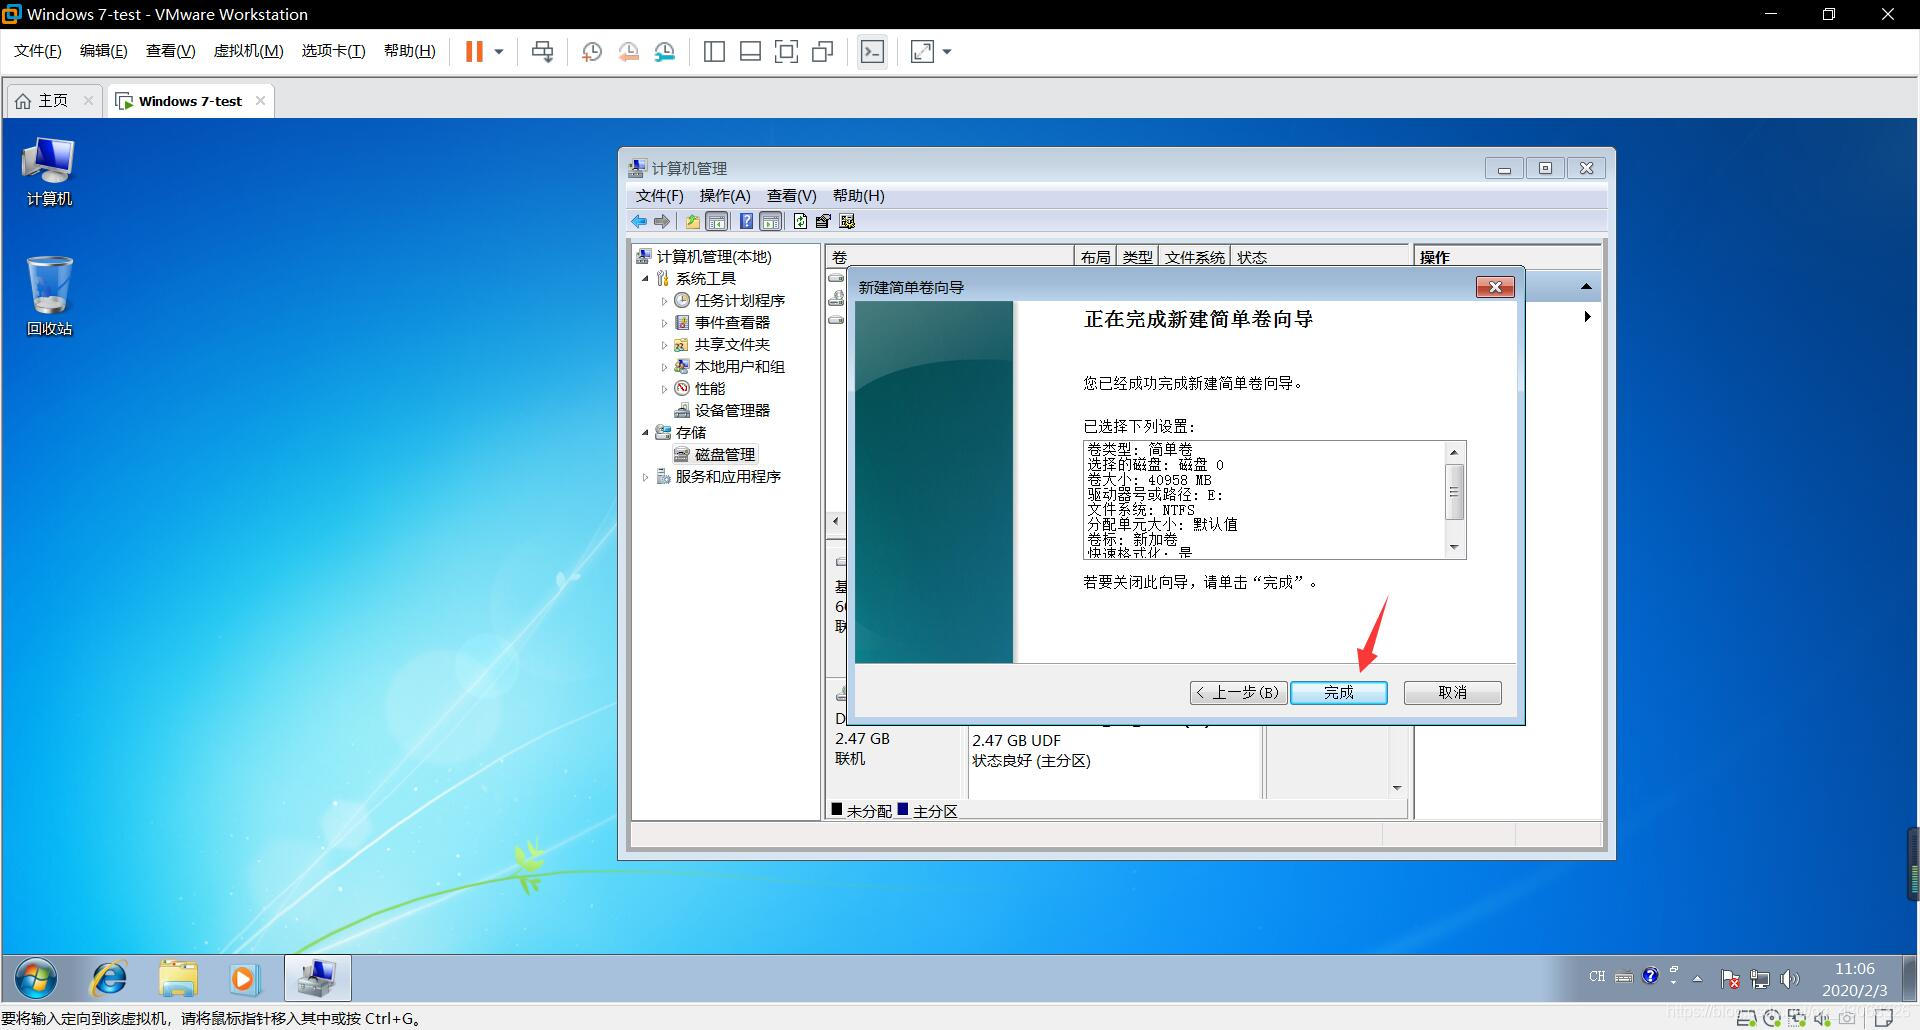Click the 计算机管理 taskbar button

(318, 978)
